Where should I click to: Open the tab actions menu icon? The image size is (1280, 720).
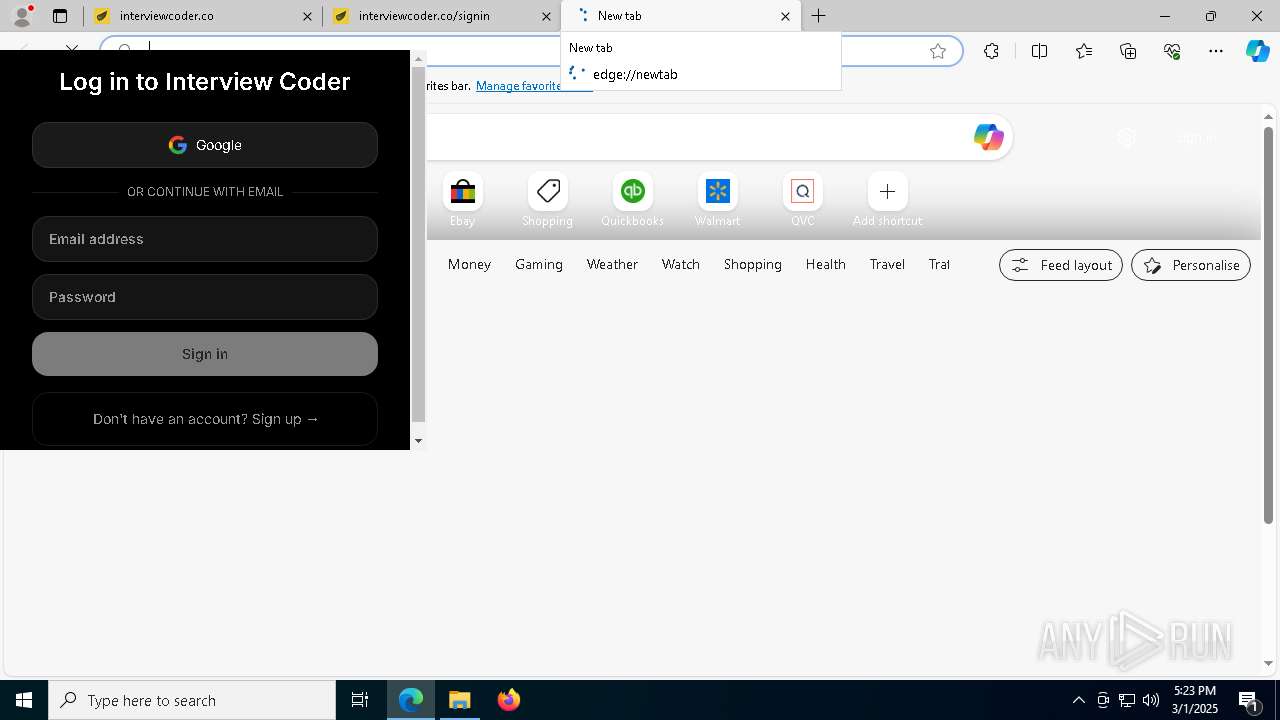pos(60,16)
